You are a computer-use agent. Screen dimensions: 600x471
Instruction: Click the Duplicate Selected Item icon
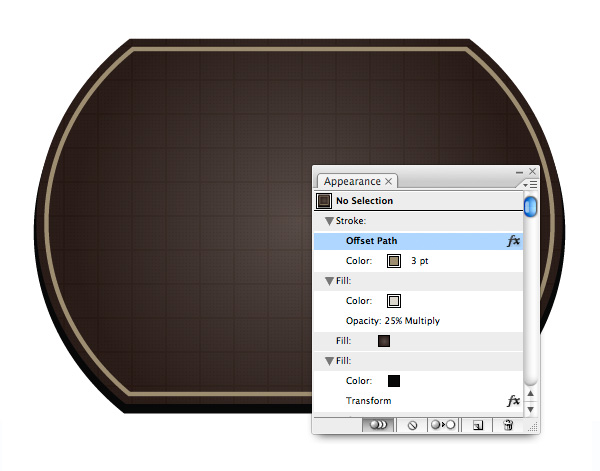pyautogui.click(x=478, y=424)
